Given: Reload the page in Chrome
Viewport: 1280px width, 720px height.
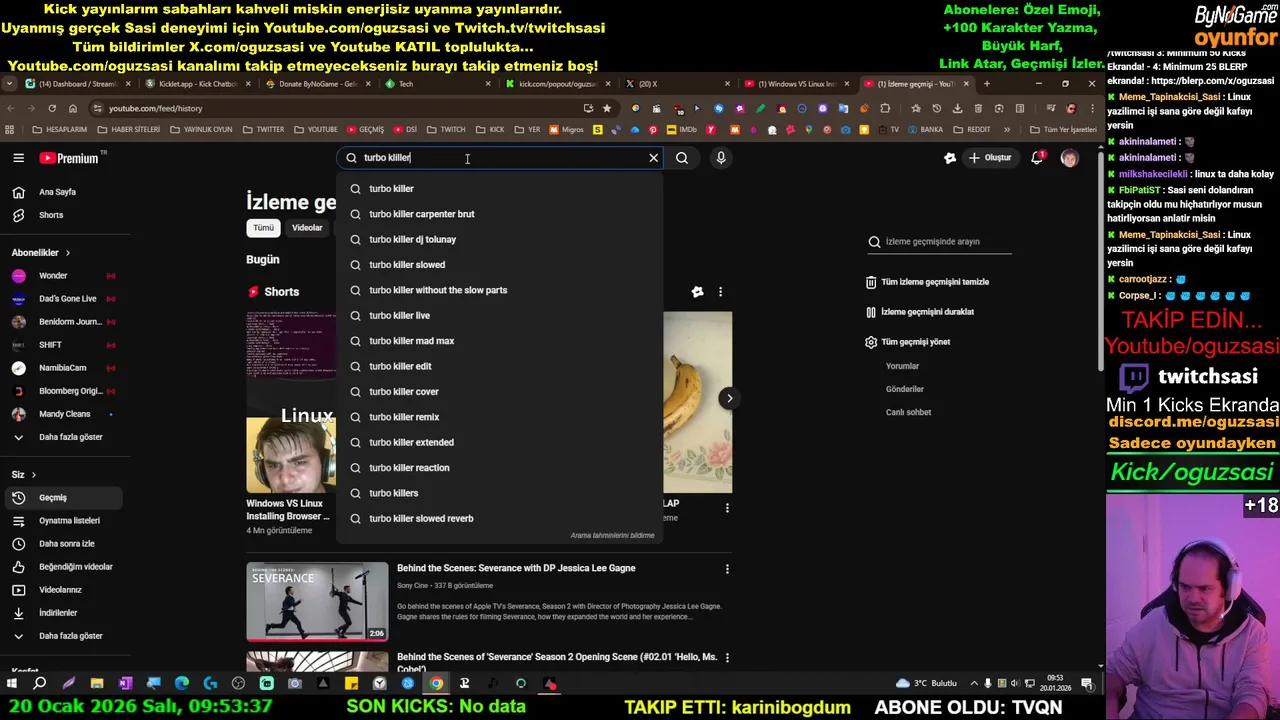Looking at the screenshot, I should tap(52, 108).
